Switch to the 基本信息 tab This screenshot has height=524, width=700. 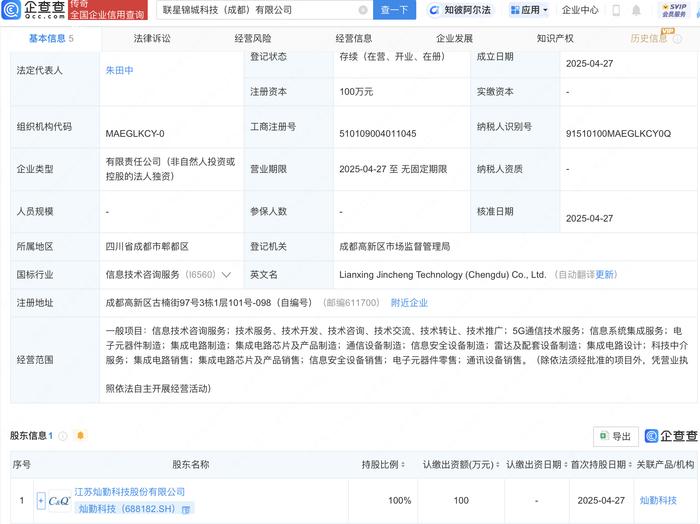[x=51, y=38]
